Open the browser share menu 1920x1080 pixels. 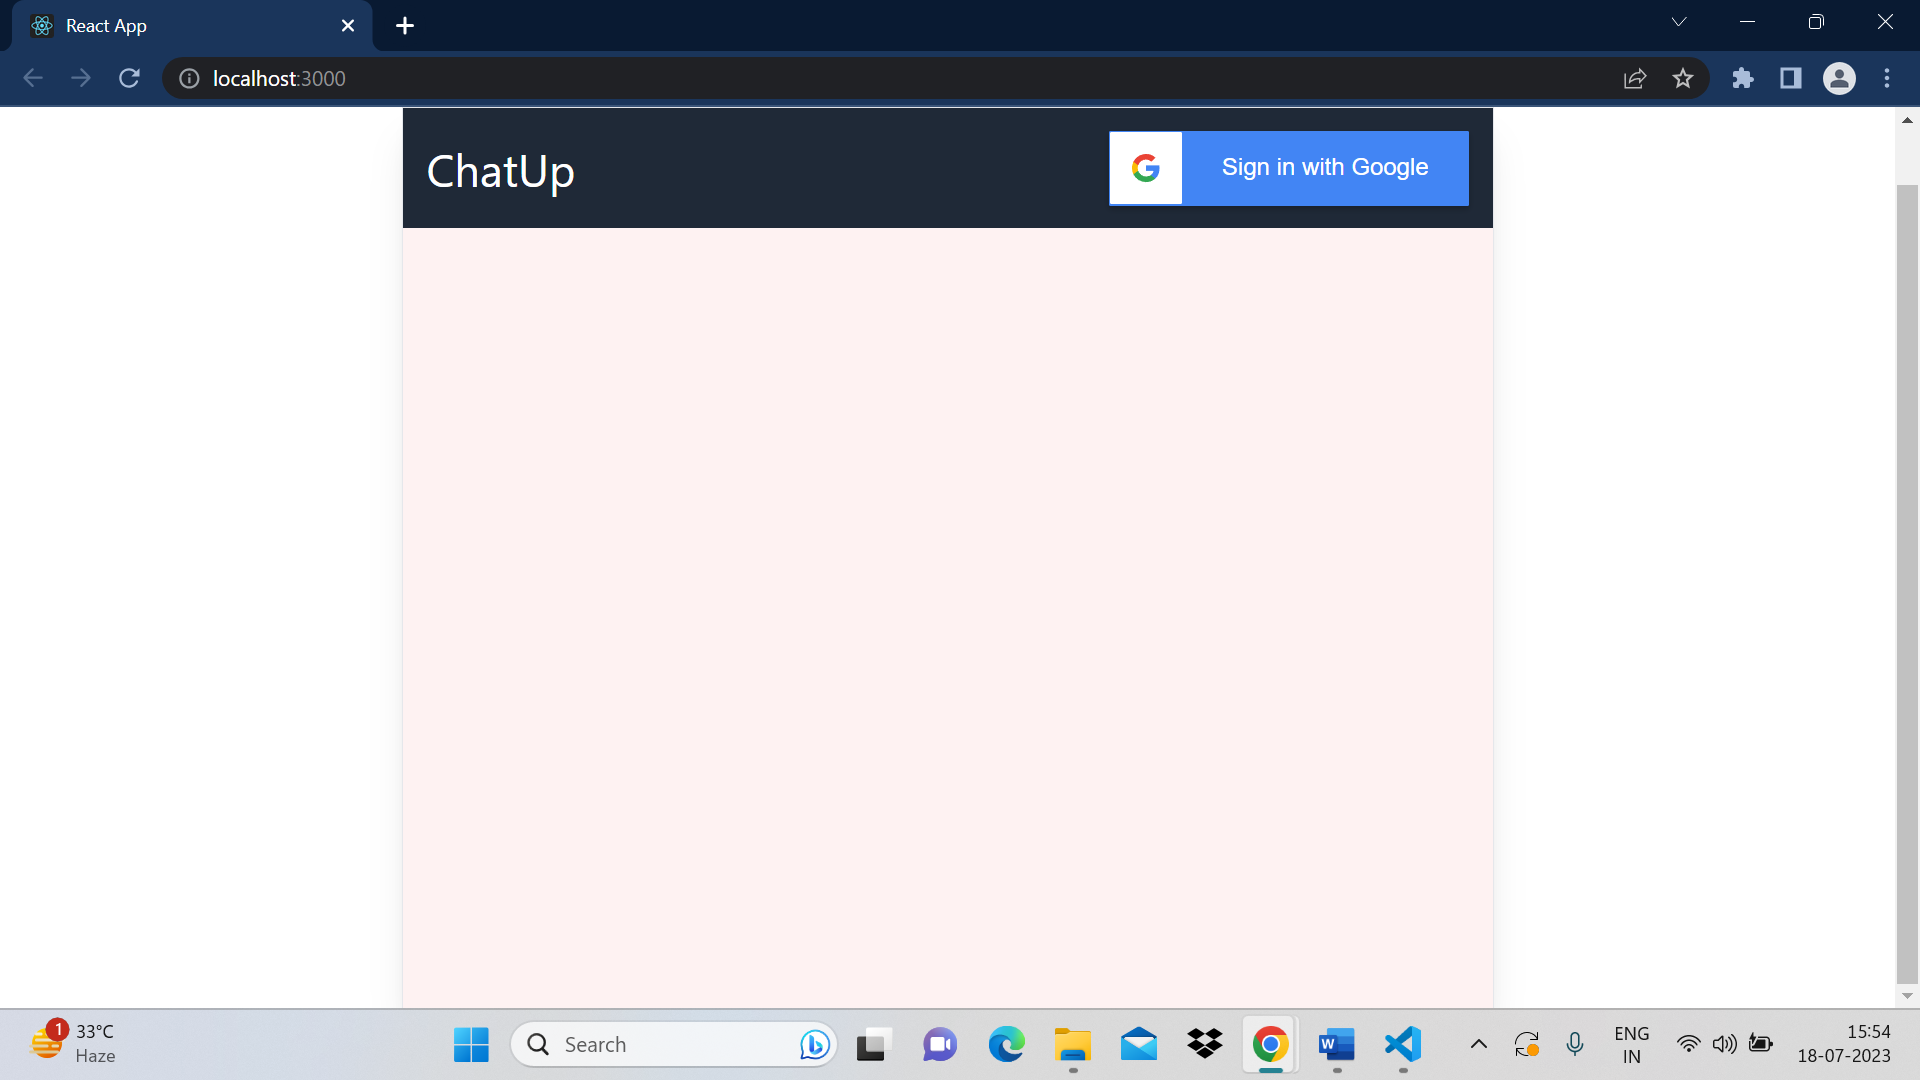pos(1634,78)
